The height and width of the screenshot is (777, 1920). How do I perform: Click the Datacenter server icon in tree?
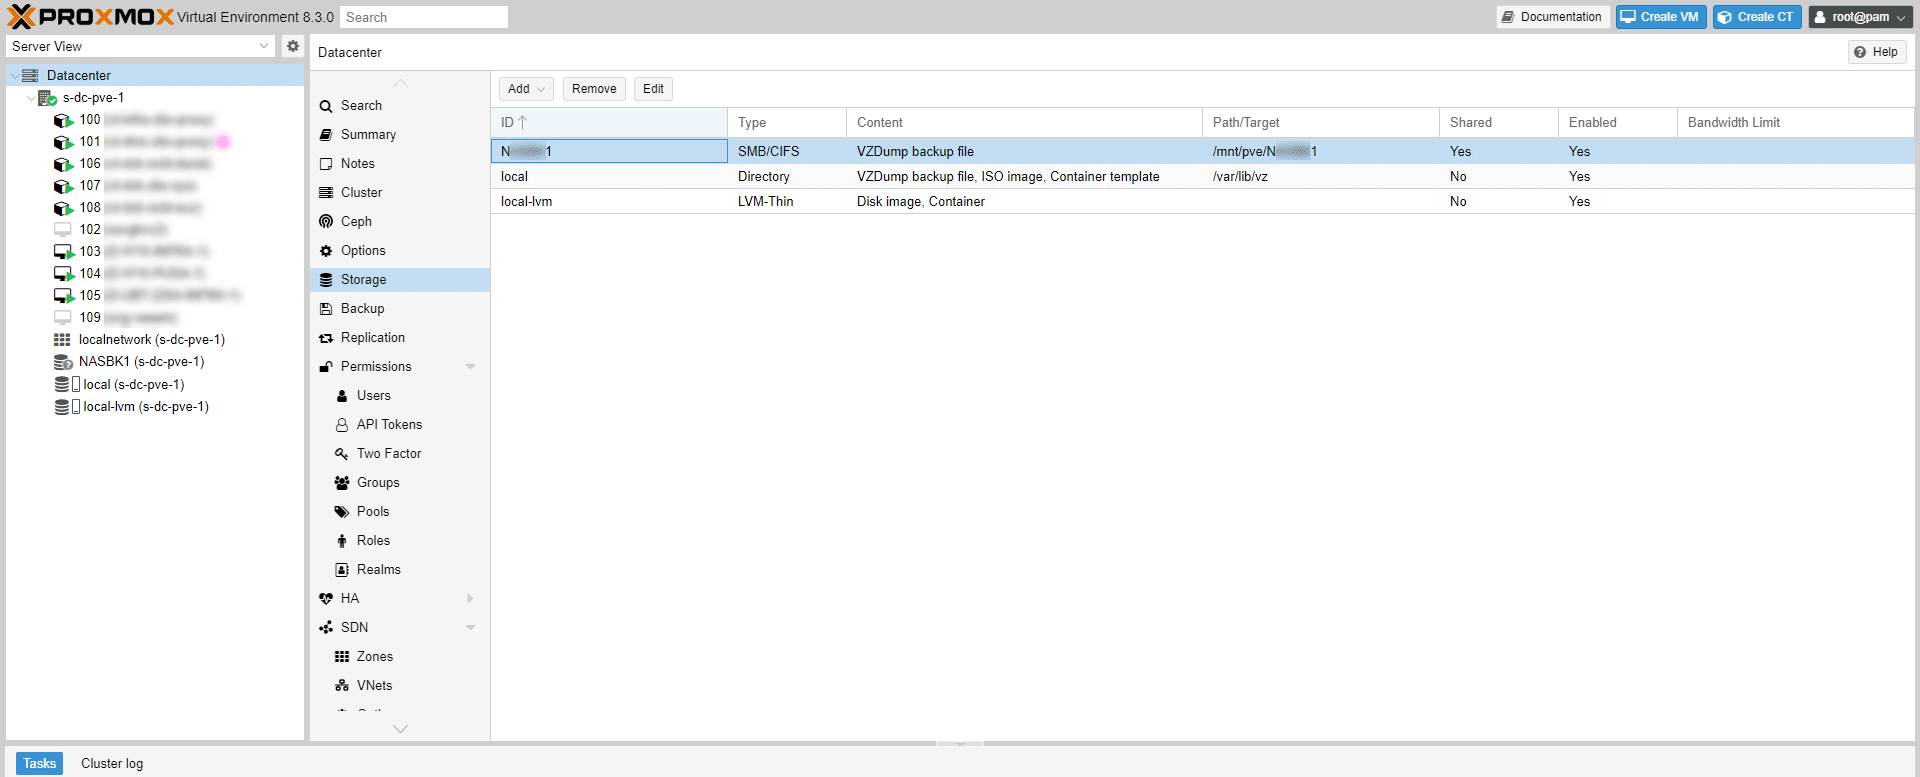point(30,76)
